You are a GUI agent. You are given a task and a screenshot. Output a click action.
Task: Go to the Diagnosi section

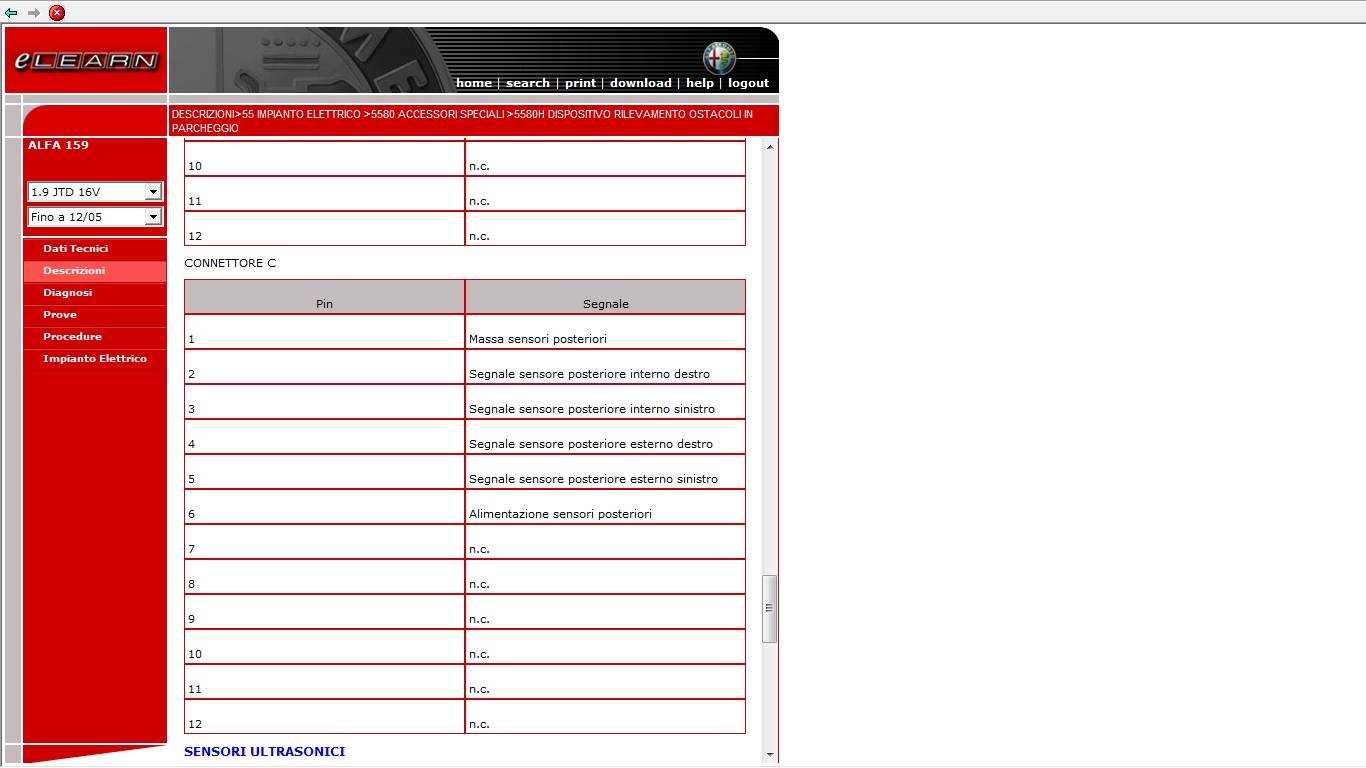point(67,293)
